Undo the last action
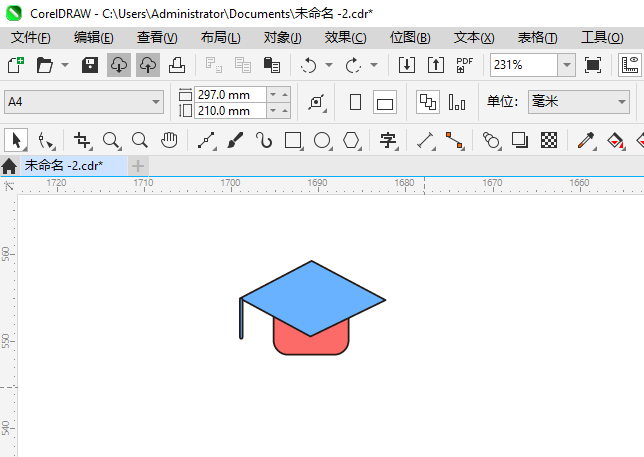This screenshot has height=457, width=644. coord(308,65)
